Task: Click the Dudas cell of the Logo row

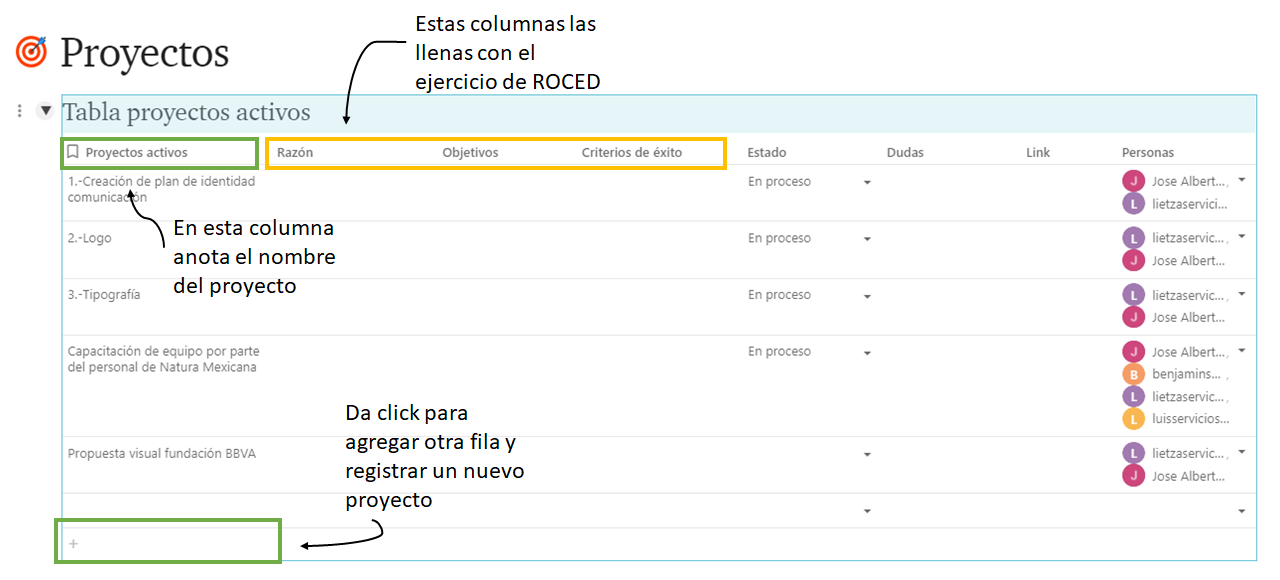Action: [945, 249]
